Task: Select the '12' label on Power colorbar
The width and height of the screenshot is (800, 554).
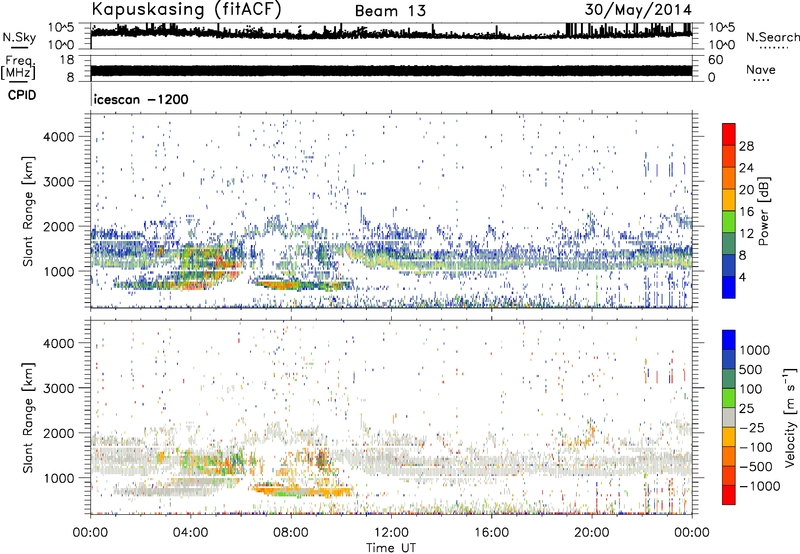Action: [746, 234]
